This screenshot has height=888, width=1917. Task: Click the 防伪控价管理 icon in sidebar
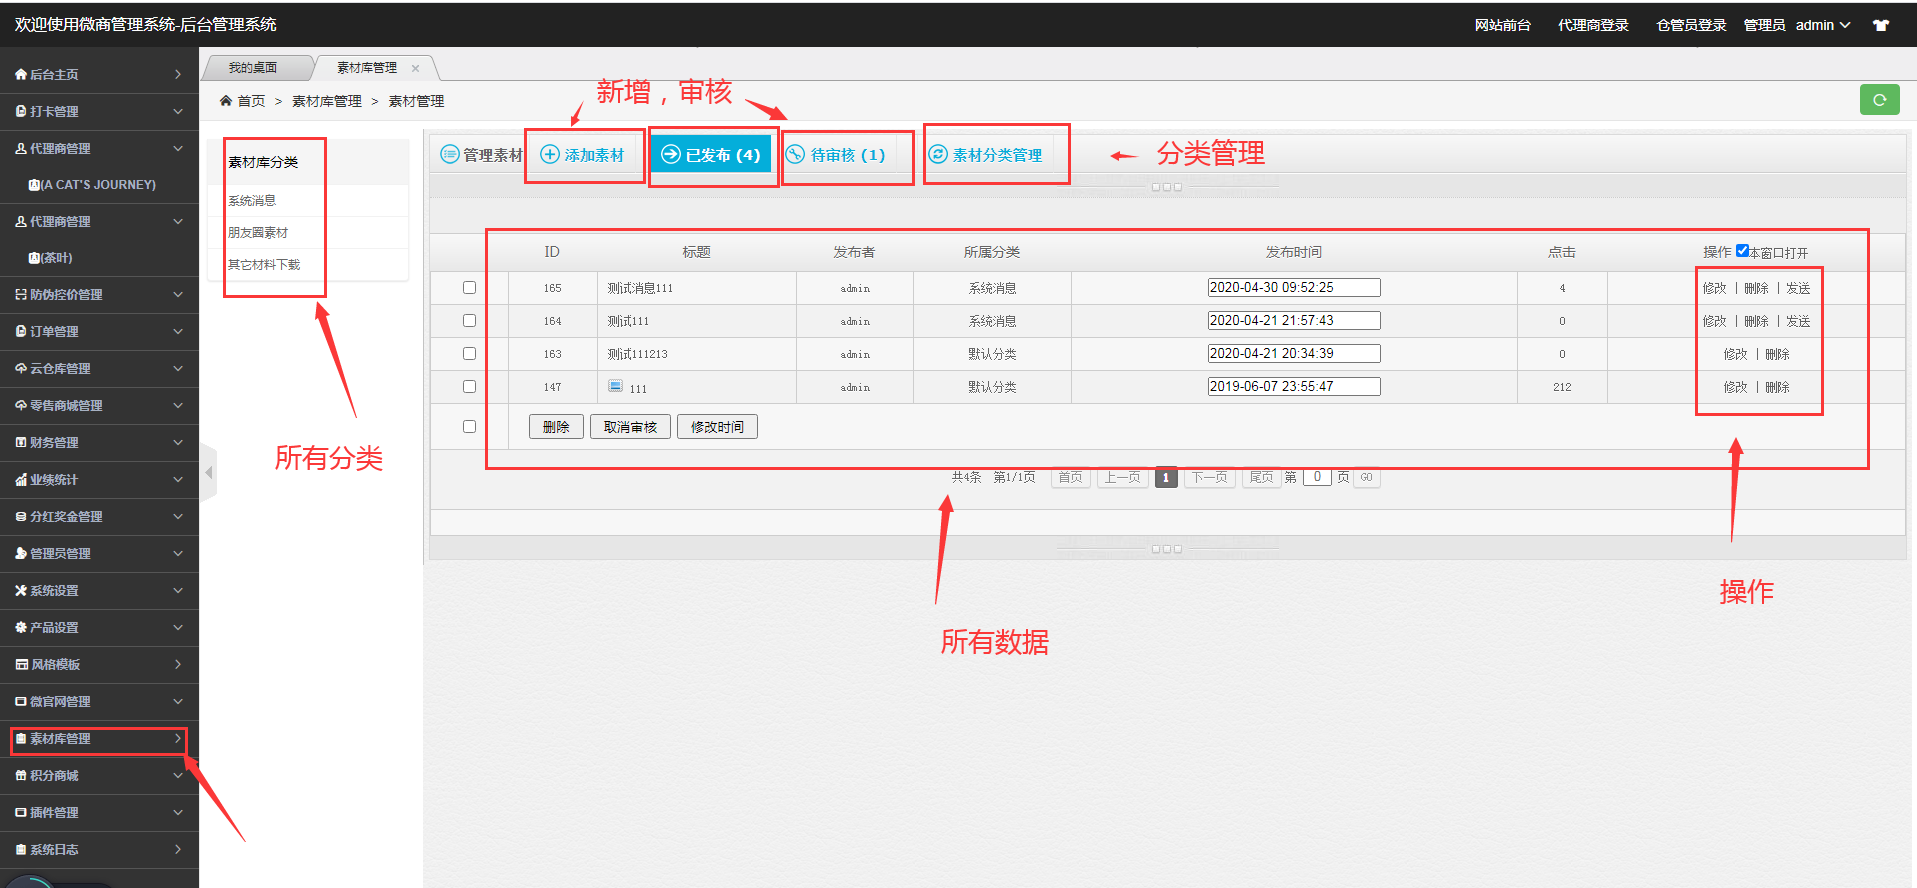(21, 294)
